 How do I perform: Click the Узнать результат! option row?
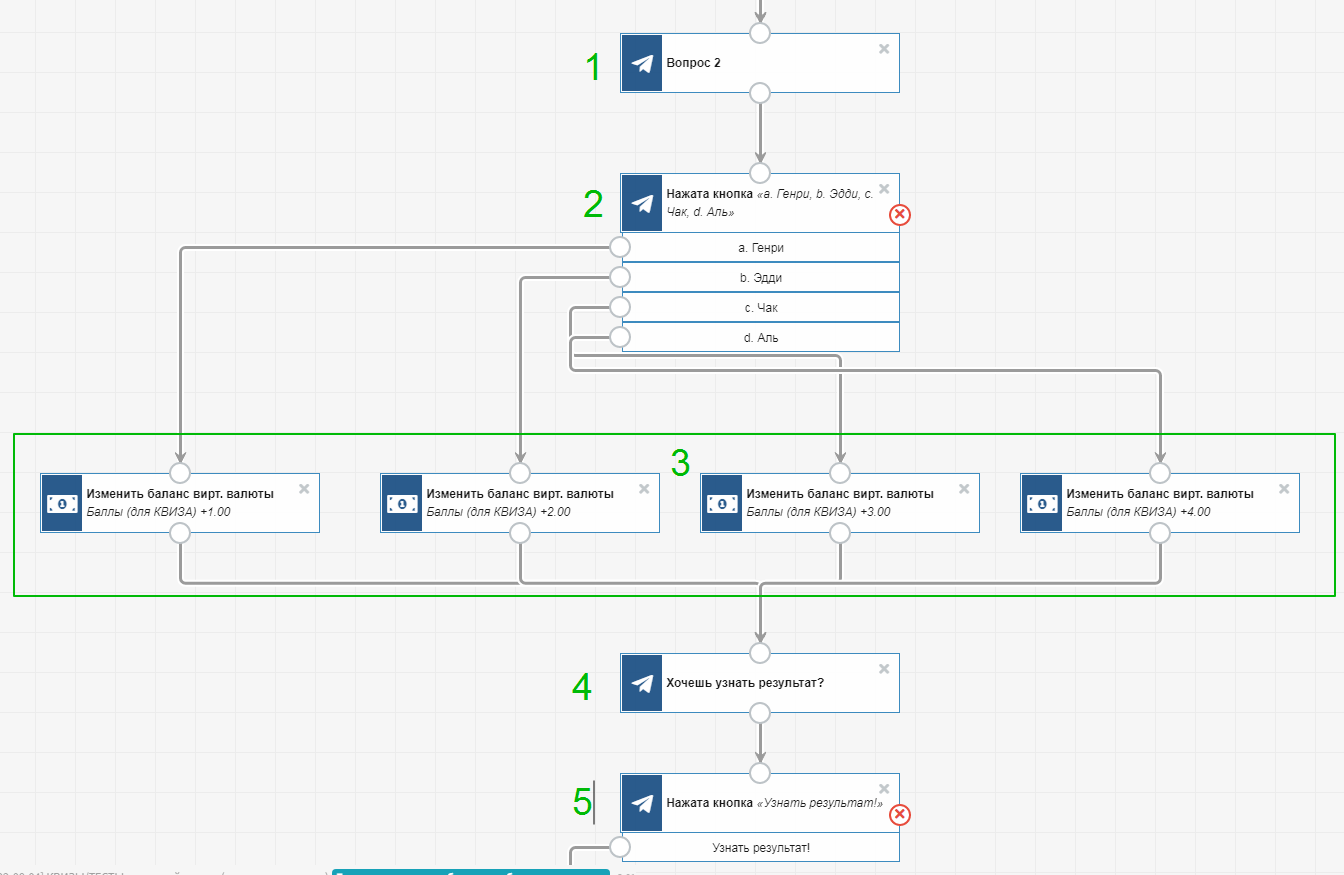pyautogui.click(x=760, y=847)
